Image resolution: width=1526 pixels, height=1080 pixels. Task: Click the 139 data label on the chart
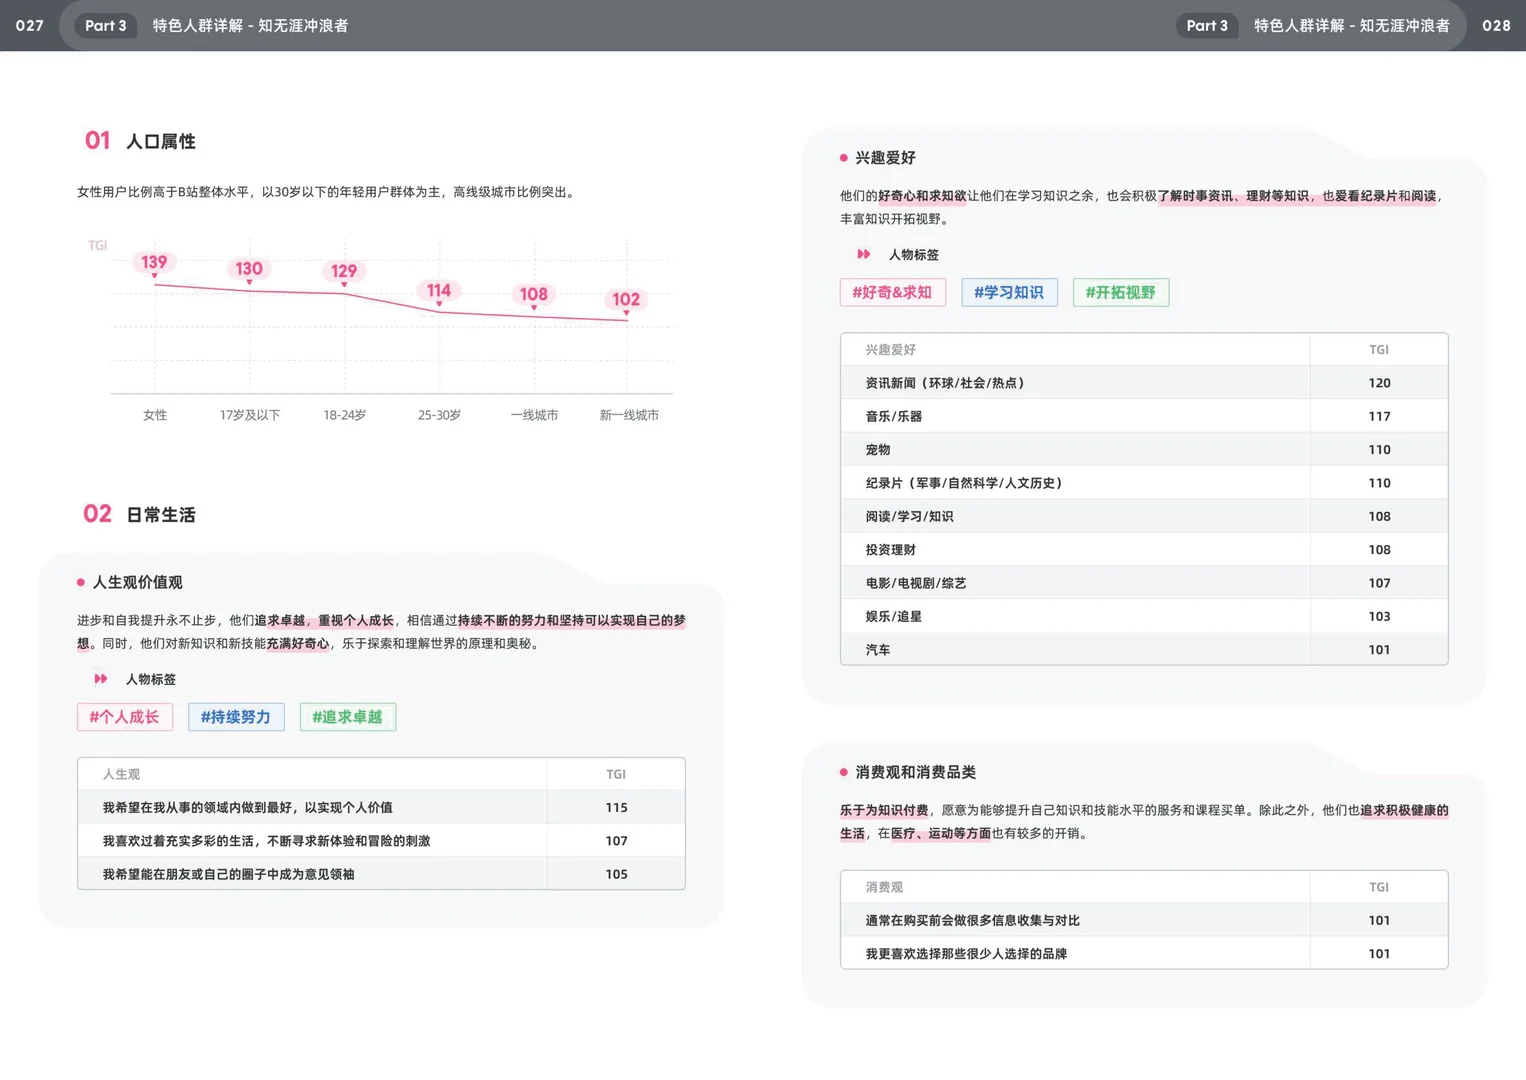click(x=154, y=263)
